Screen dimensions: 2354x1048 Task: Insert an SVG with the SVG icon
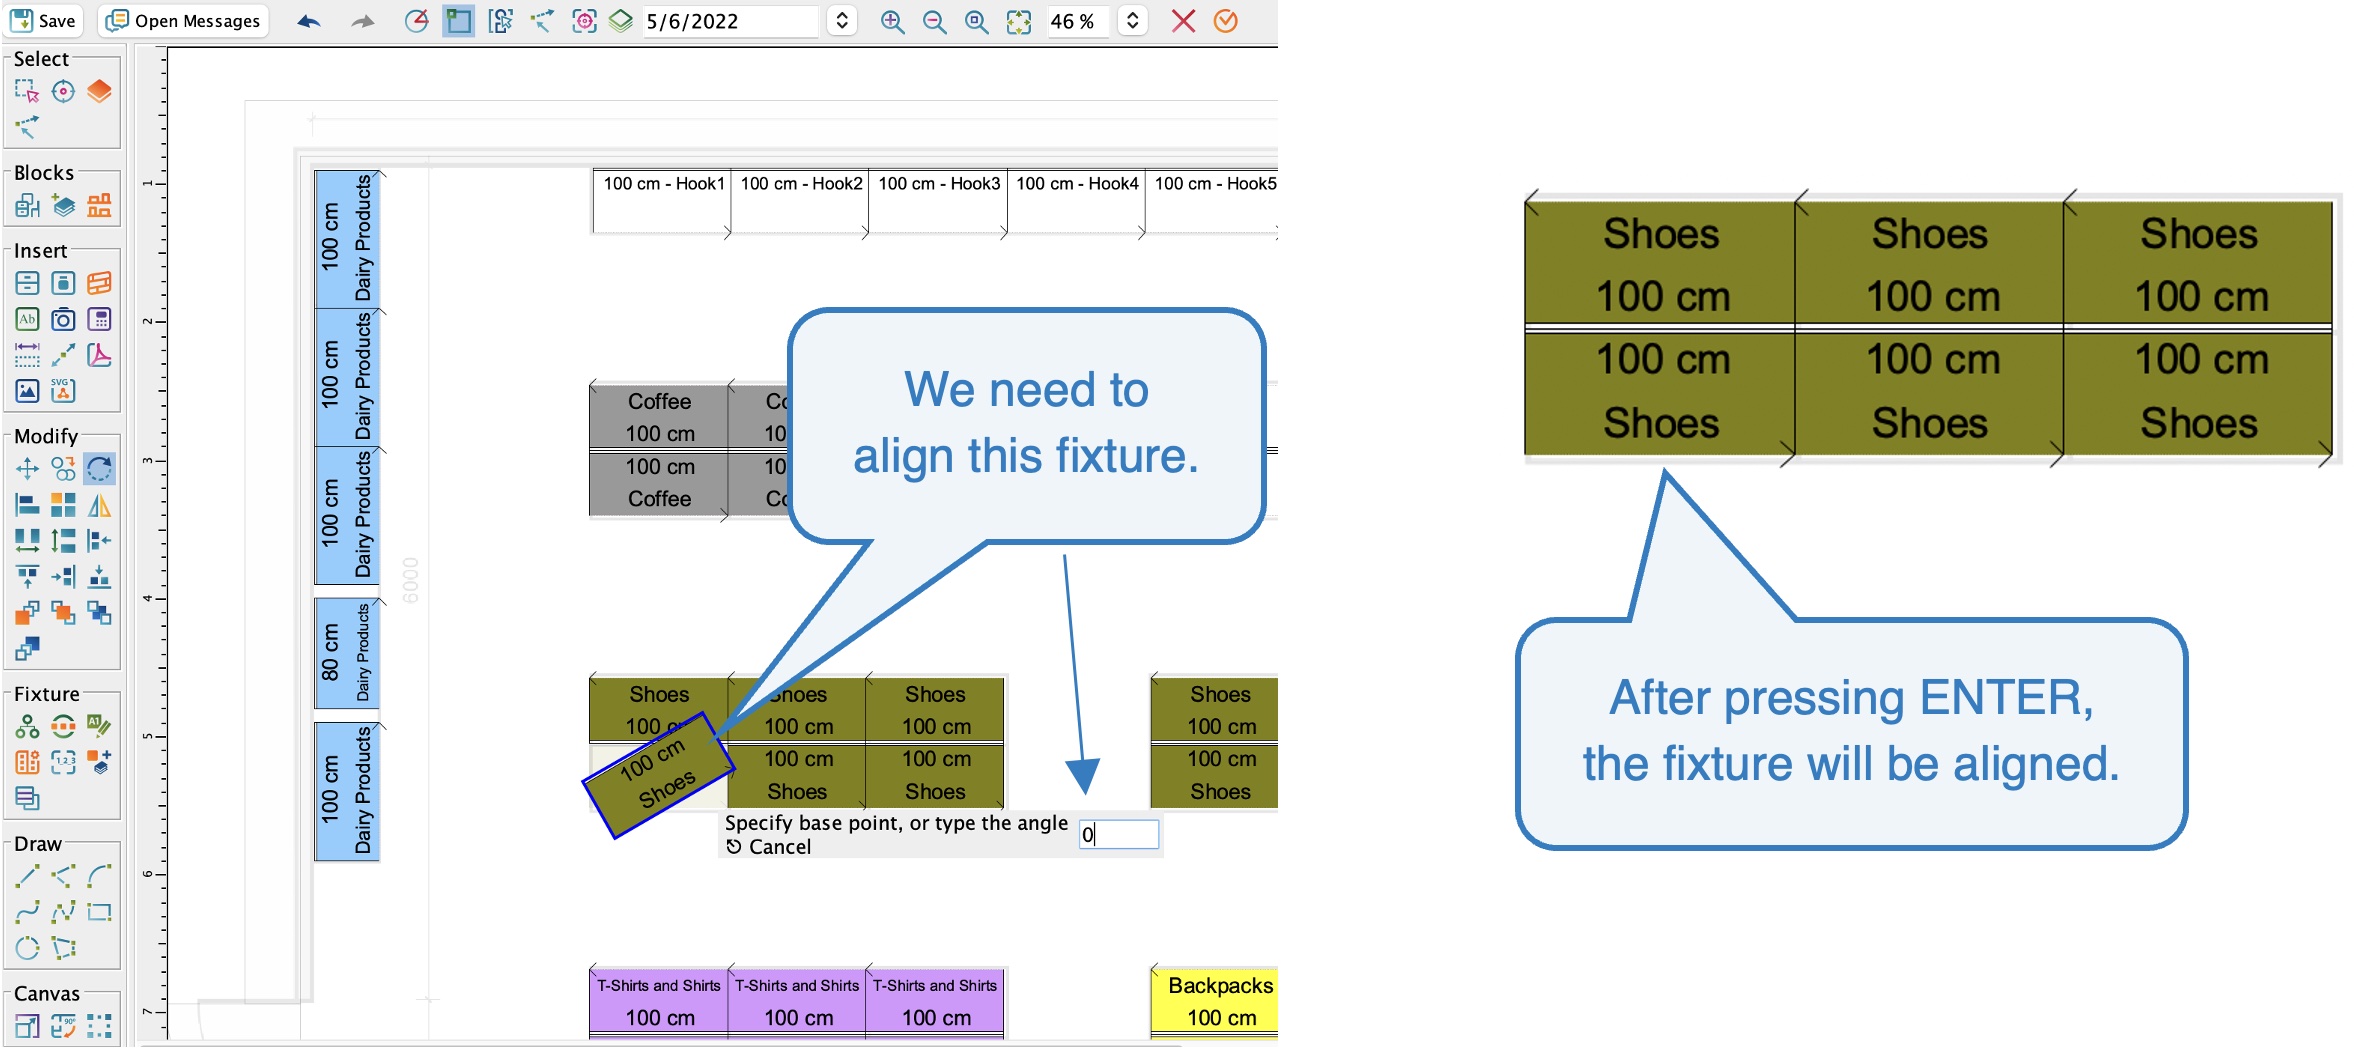pos(63,391)
